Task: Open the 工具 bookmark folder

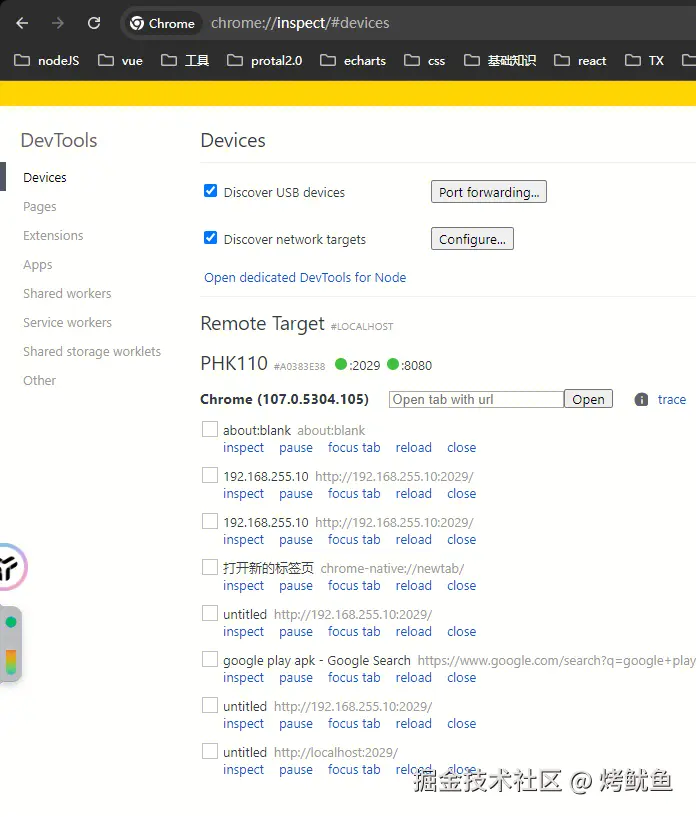Action: tap(185, 60)
